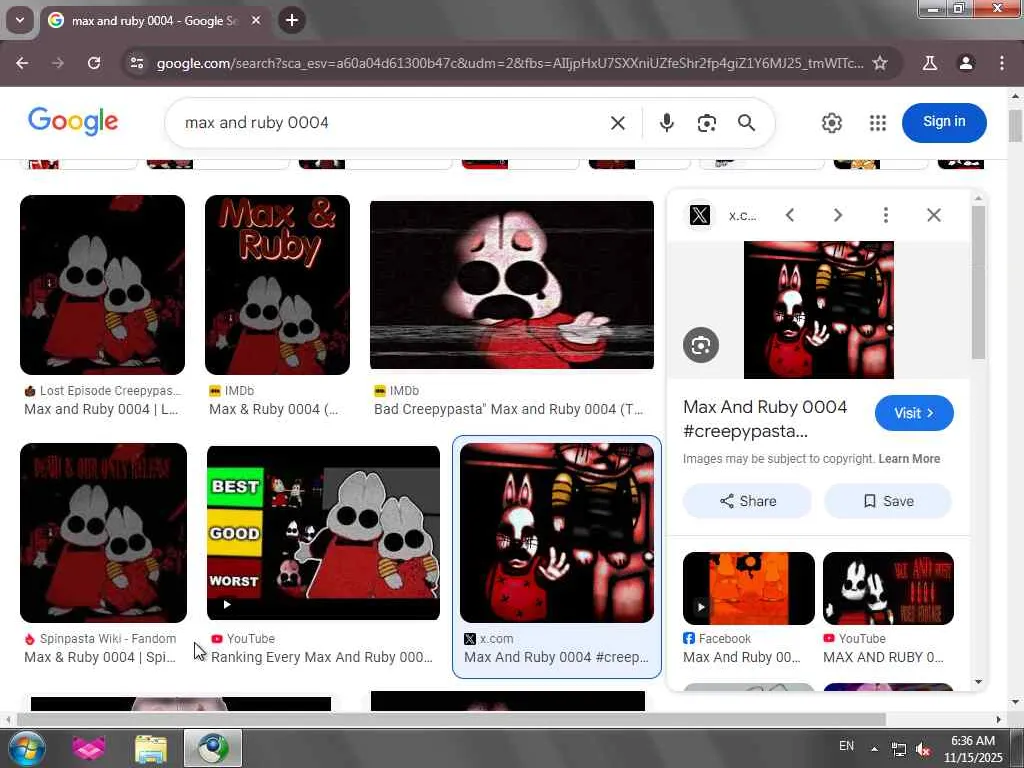Open the related Facebook video thumbnail
The height and width of the screenshot is (768, 1024).
(748, 588)
